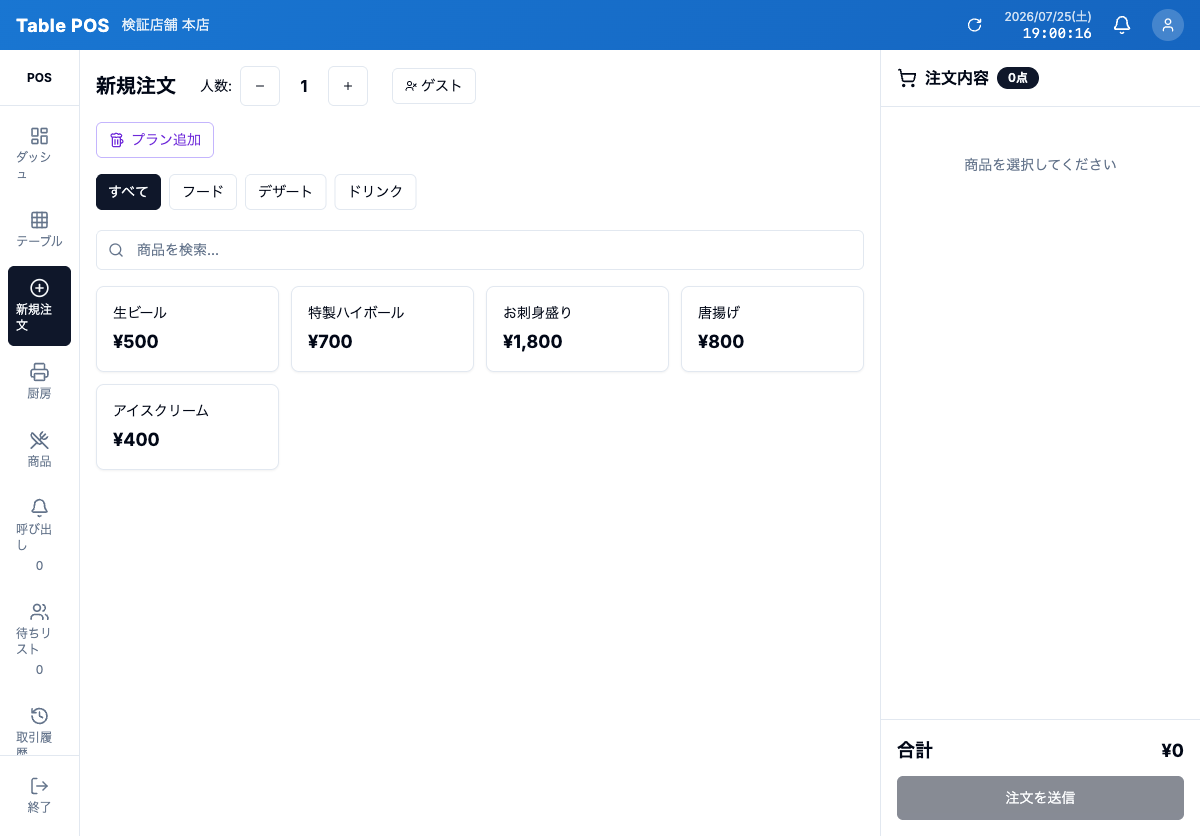1200x836 pixels.
Task: Select the すべて category tab
Action: coord(128,192)
